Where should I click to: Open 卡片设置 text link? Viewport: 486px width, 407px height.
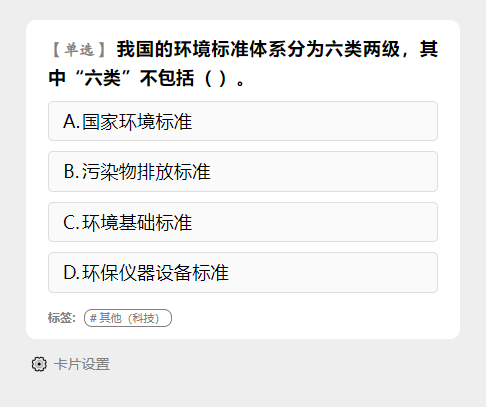[82, 364]
